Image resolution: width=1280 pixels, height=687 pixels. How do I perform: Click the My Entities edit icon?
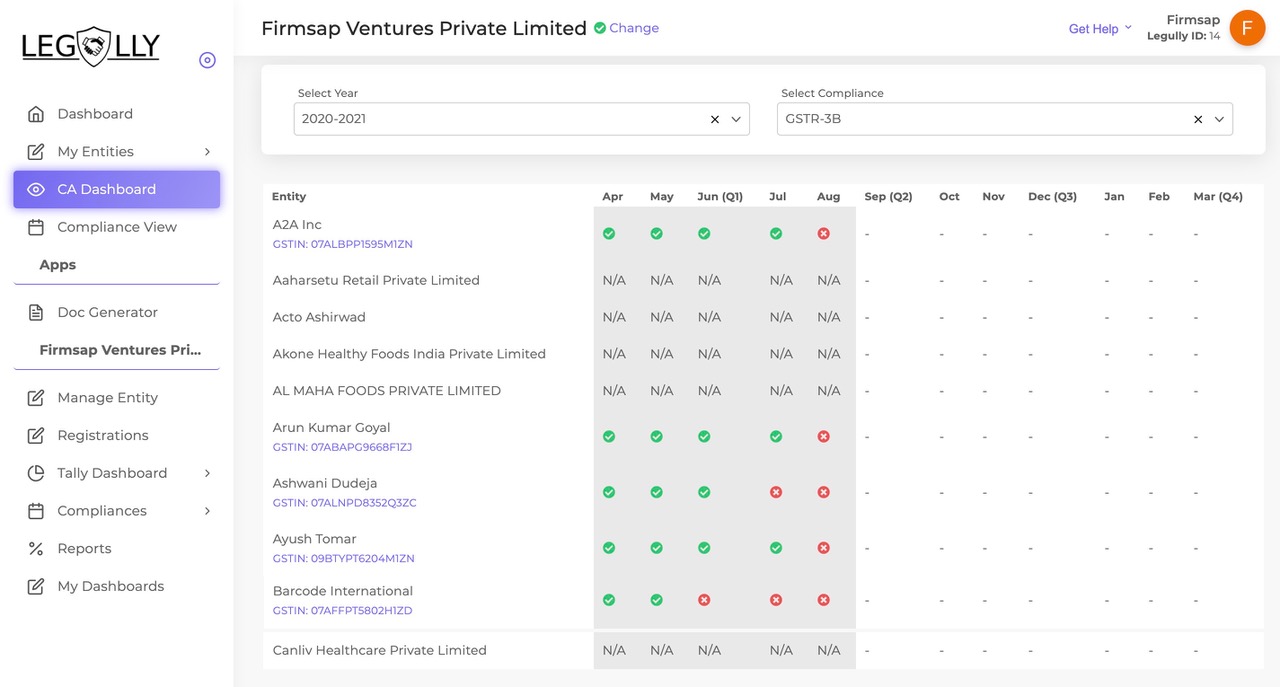pyautogui.click(x=36, y=152)
